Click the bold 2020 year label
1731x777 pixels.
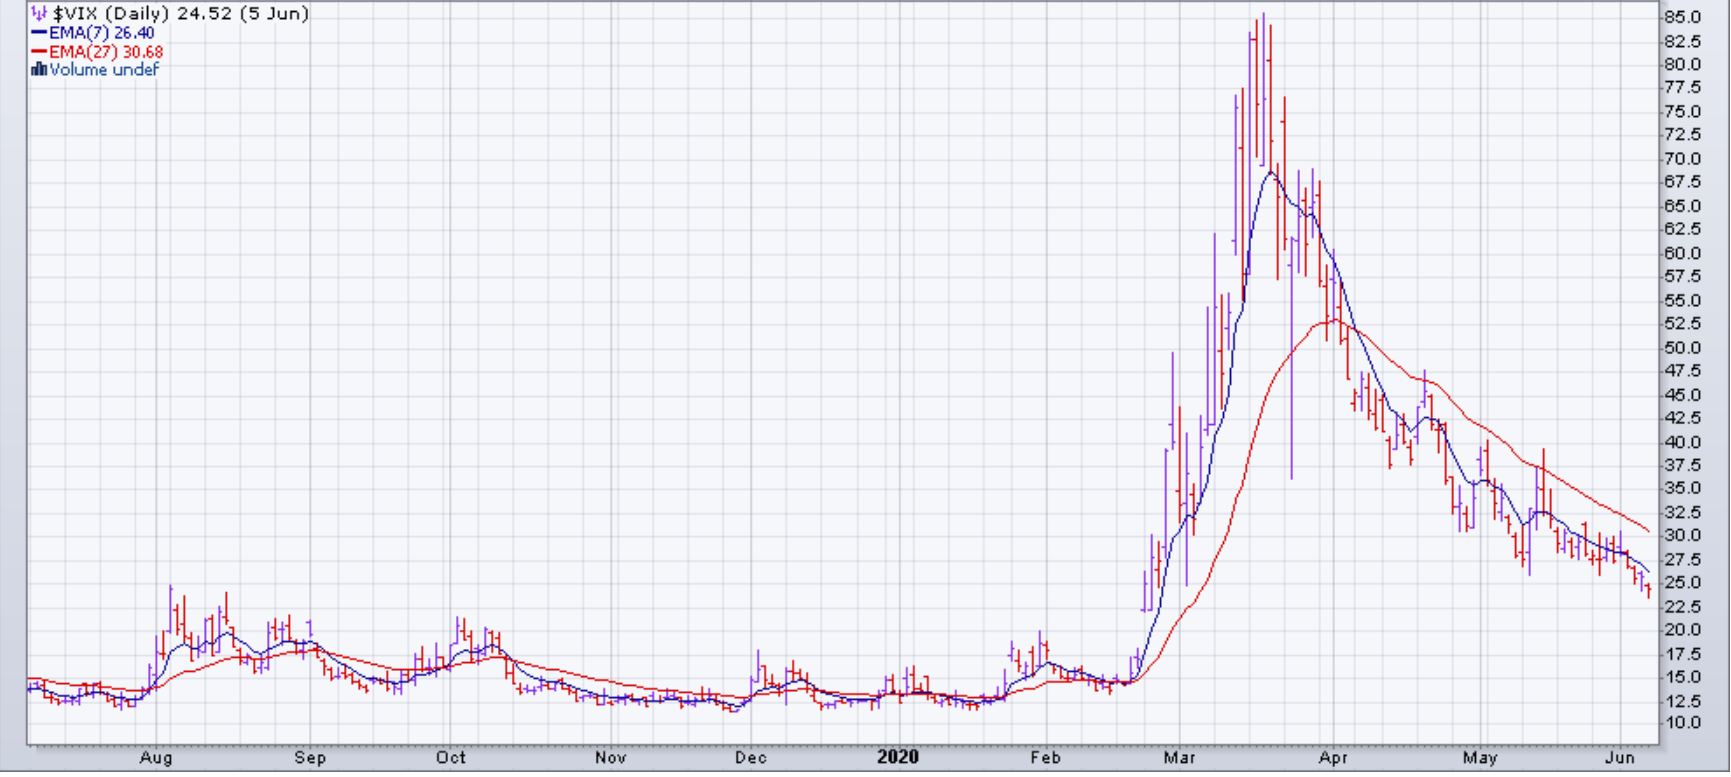click(897, 758)
